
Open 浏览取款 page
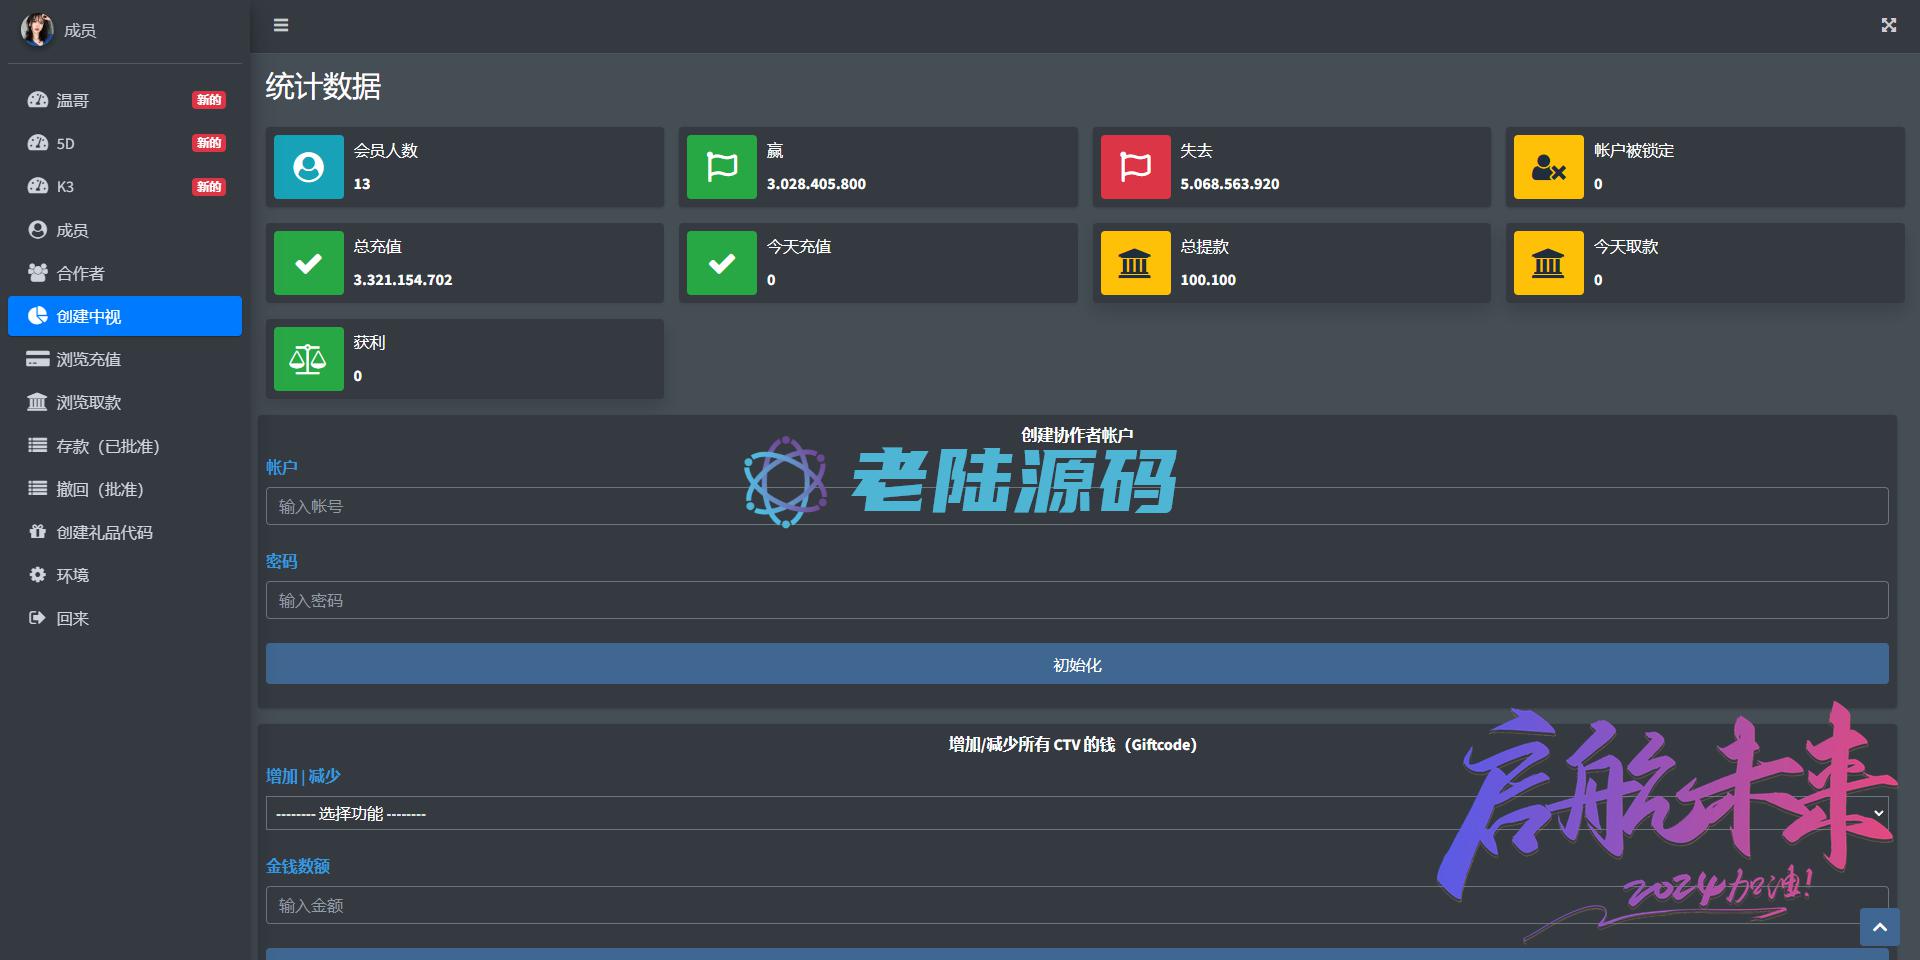pyautogui.click(x=125, y=402)
